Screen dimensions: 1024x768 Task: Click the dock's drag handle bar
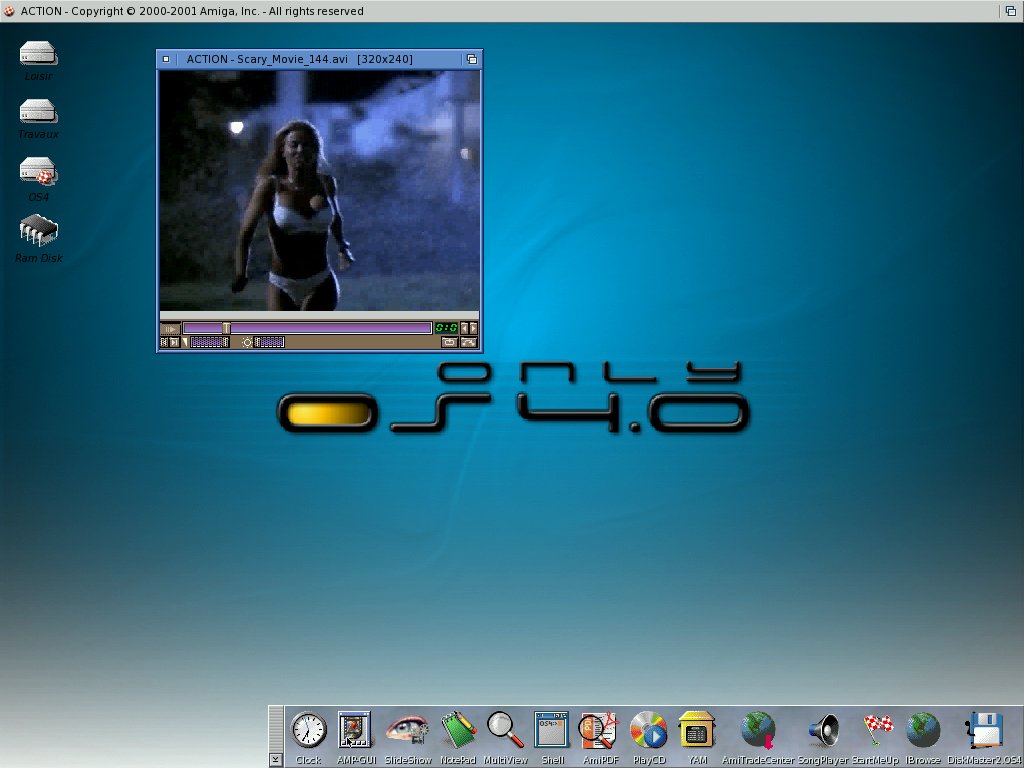click(x=276, y=729)
